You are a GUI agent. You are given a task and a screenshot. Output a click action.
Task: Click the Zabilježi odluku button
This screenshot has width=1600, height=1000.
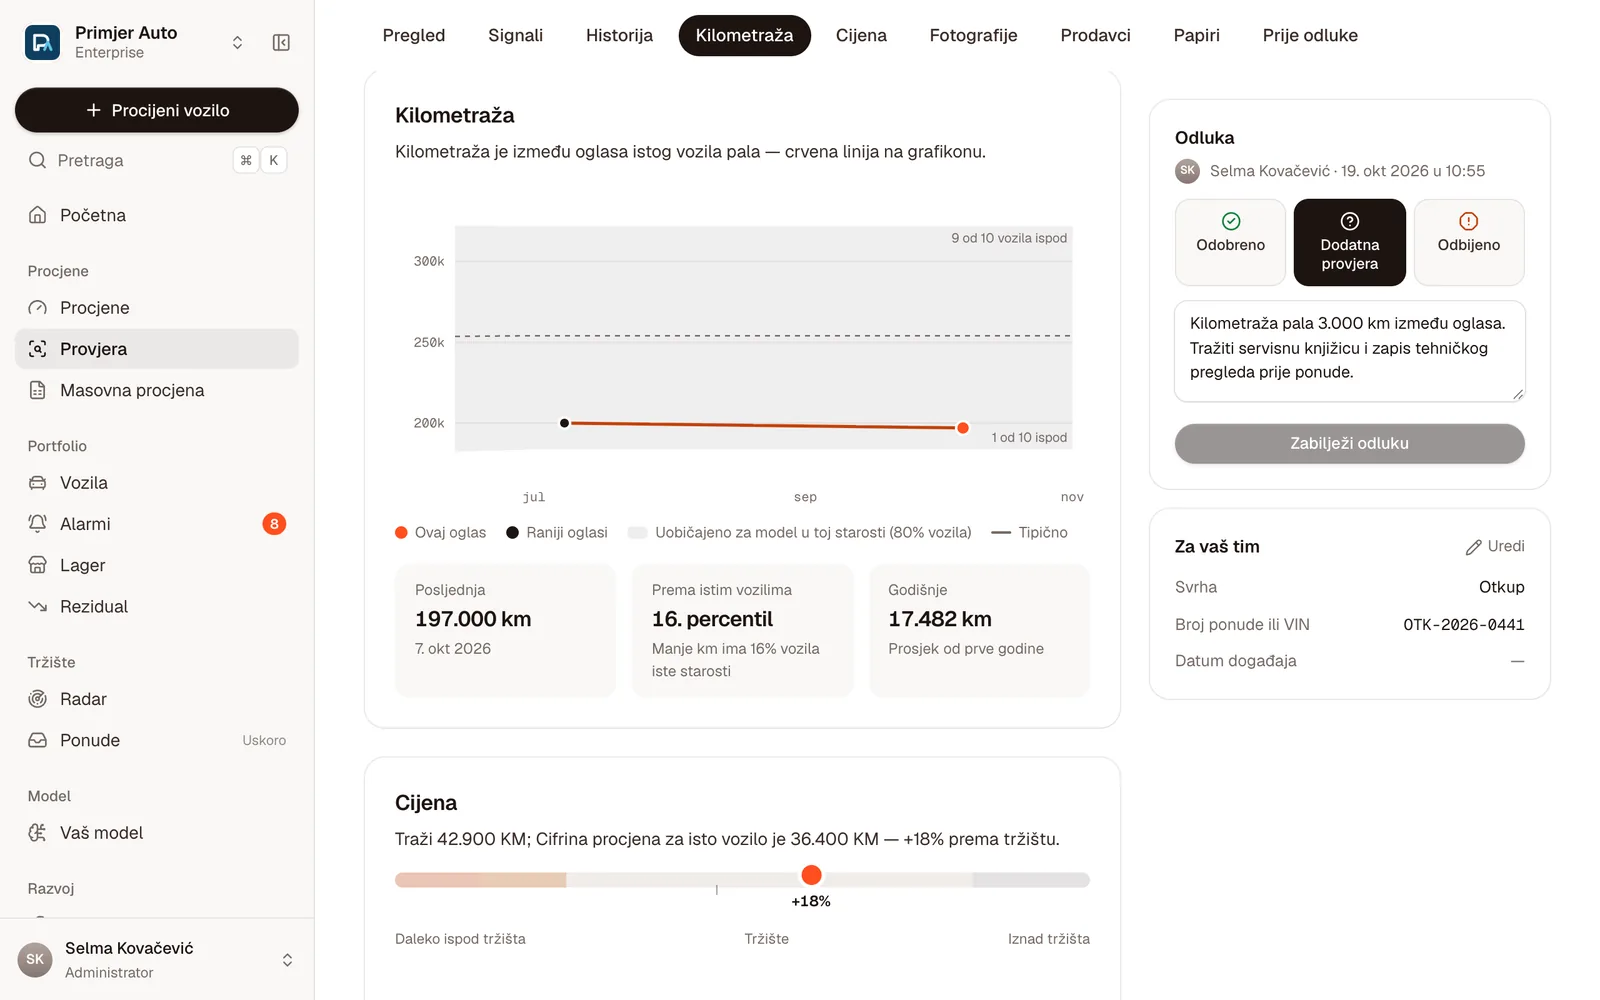tap(1349, 444)
